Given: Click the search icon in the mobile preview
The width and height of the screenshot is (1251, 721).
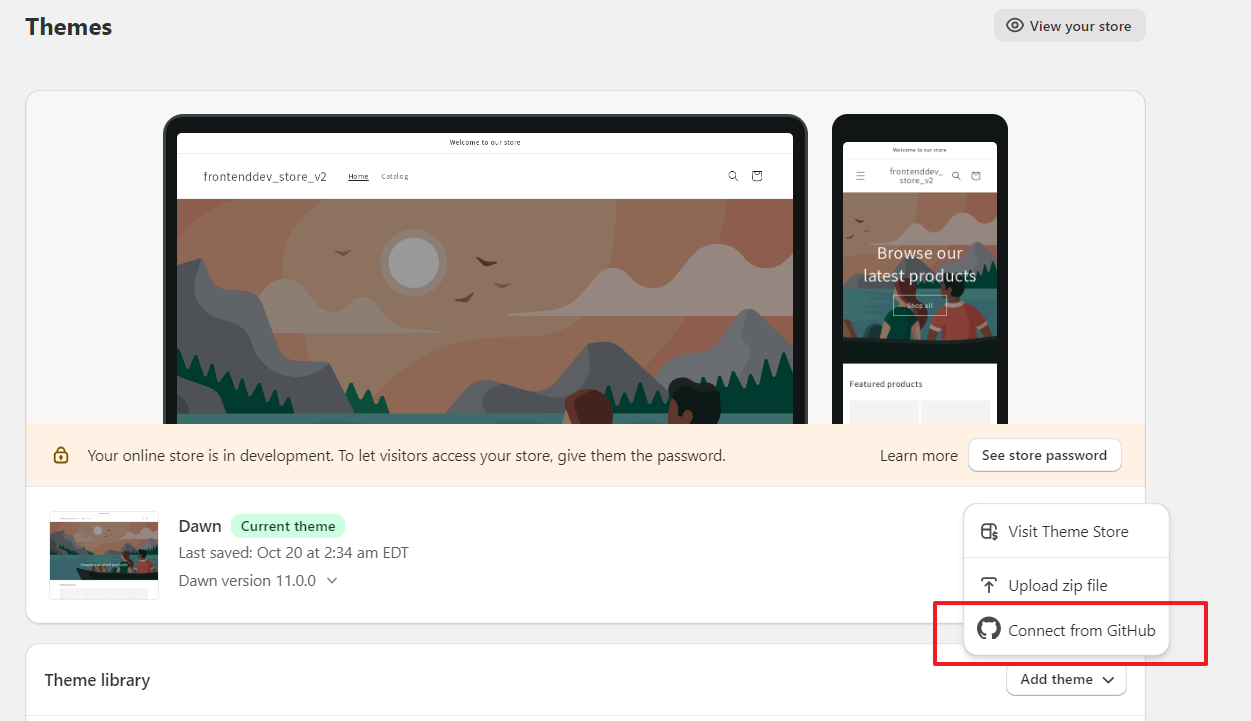Looking at the screenshot, I should [x=956, y=173].
